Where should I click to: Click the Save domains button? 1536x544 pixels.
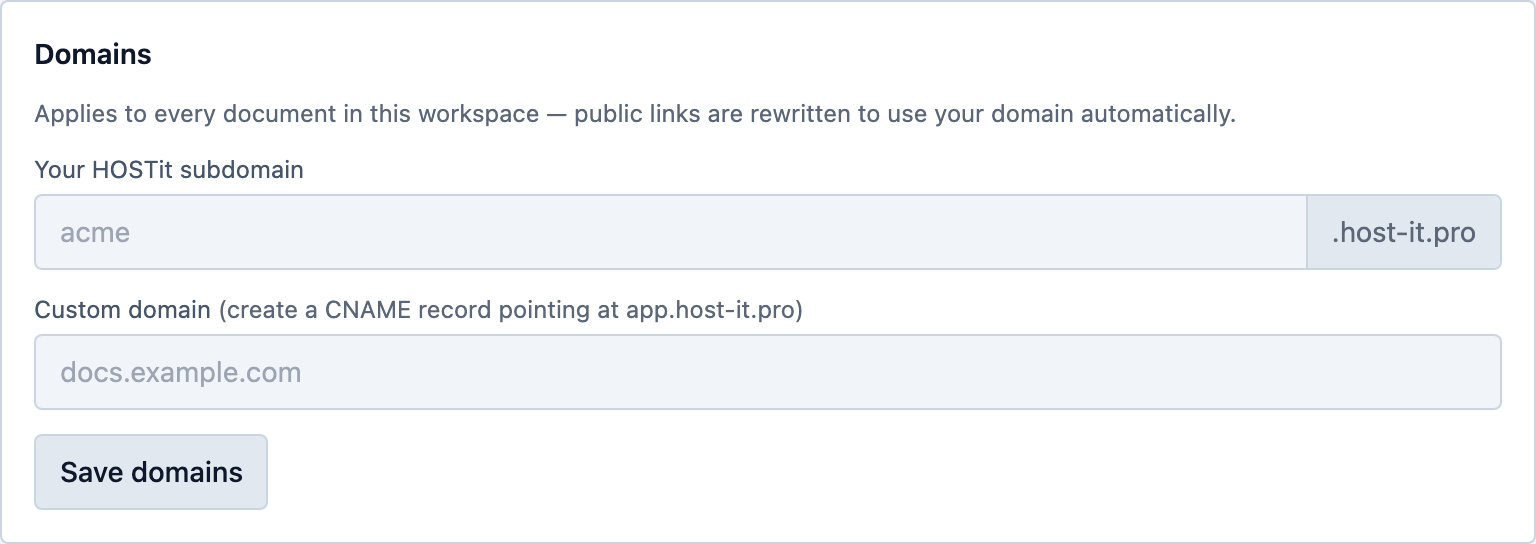tap(151, 472)
